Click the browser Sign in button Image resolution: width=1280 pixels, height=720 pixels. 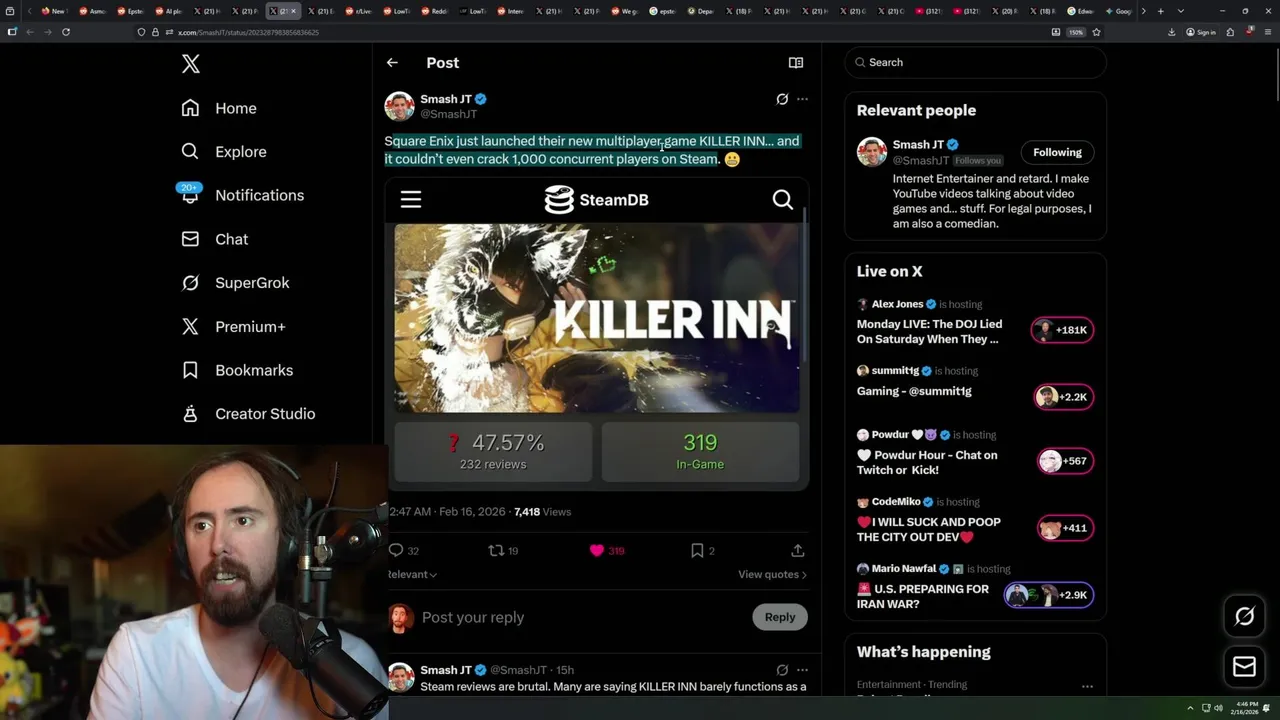(x=1201, y=32)
